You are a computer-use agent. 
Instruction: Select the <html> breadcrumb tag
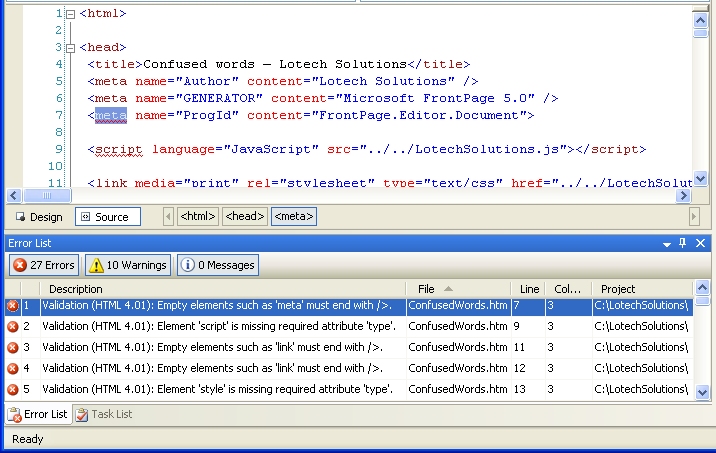(x=198, y=216)
